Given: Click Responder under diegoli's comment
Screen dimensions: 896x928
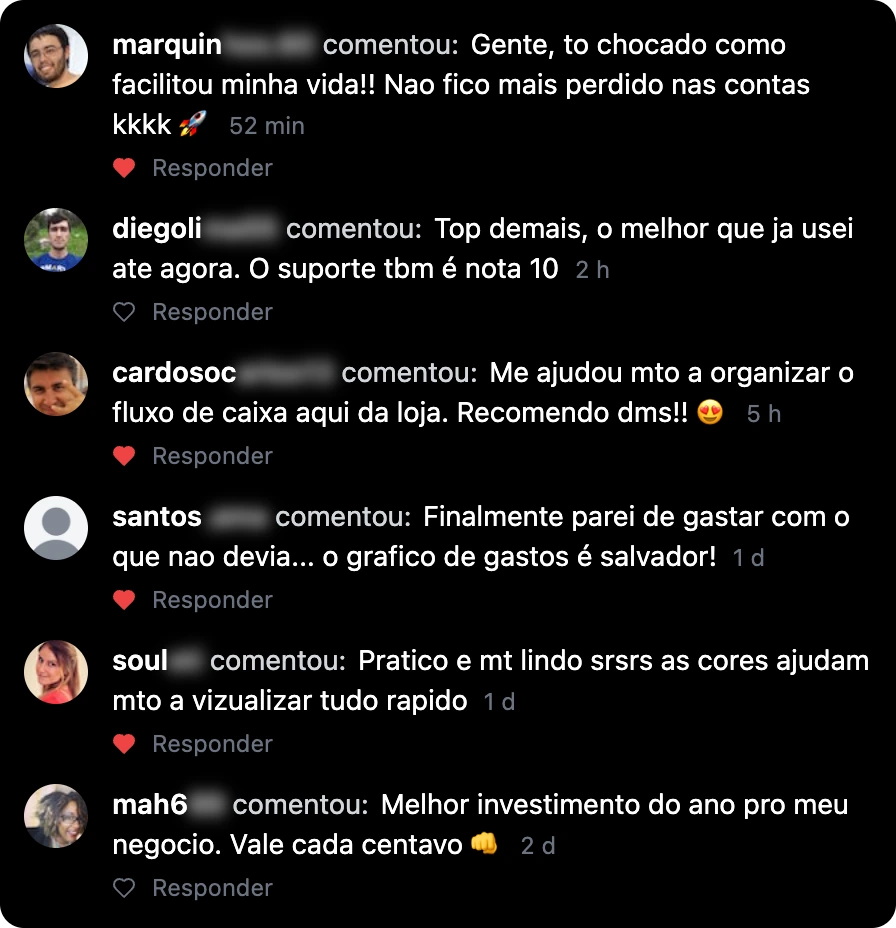Looking at the screenshot, I should coord(212,312).
